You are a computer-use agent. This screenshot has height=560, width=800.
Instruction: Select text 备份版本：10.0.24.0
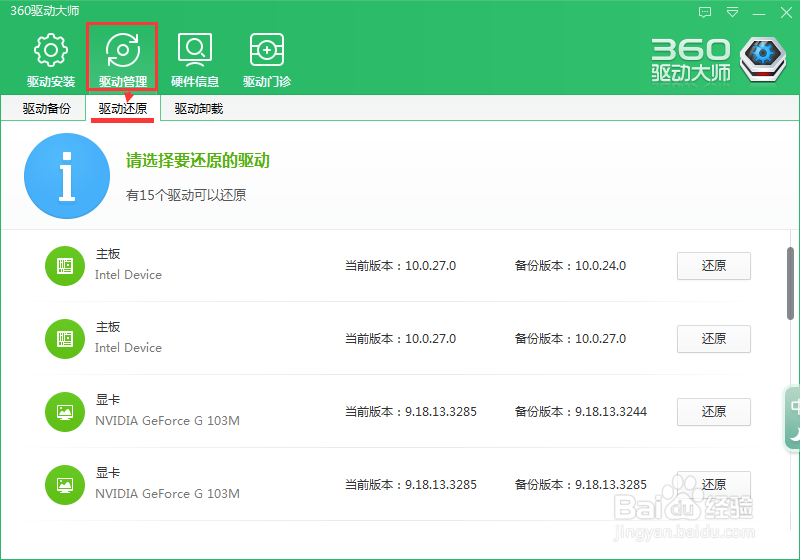pyautogui.click(x=570, y=266)
